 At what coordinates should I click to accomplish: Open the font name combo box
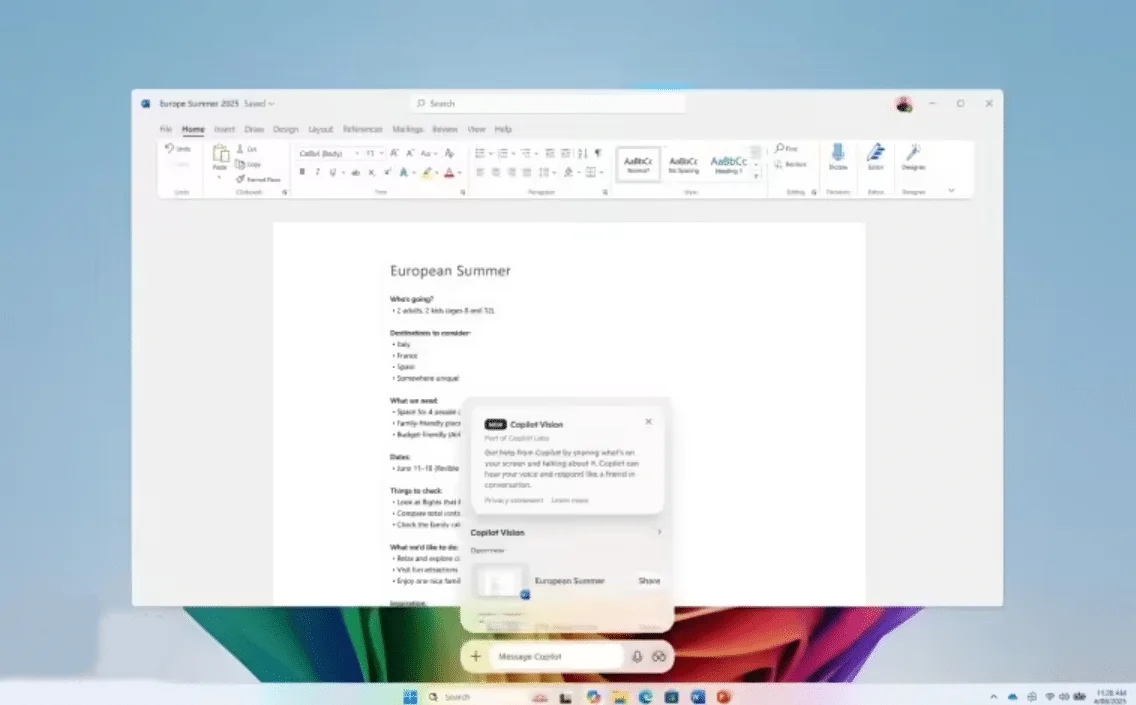(329, 153)
